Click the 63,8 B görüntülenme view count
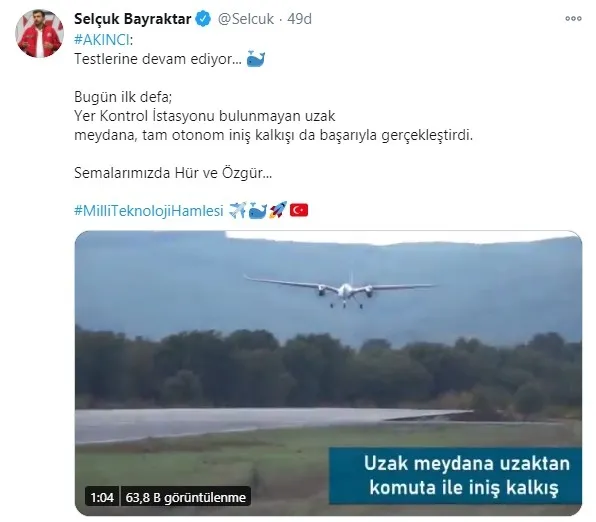596x522 pixels. point(185,497)
